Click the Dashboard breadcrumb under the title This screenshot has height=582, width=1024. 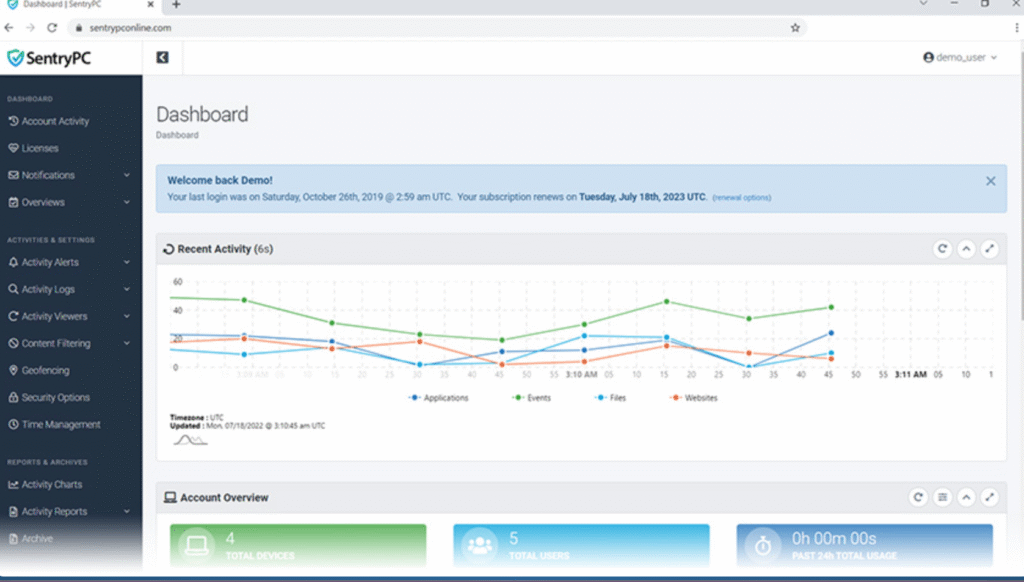point(177,135)
